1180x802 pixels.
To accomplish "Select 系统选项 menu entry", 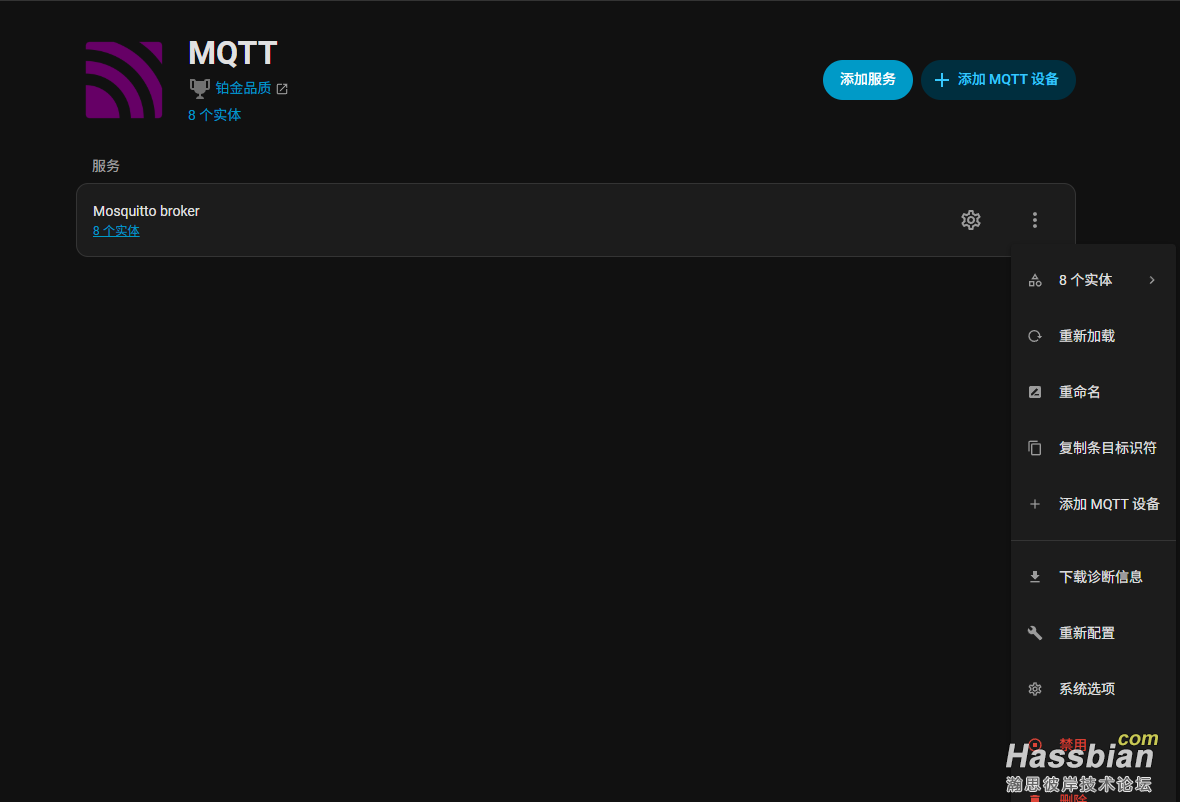I will click(x=1093, y=688).
